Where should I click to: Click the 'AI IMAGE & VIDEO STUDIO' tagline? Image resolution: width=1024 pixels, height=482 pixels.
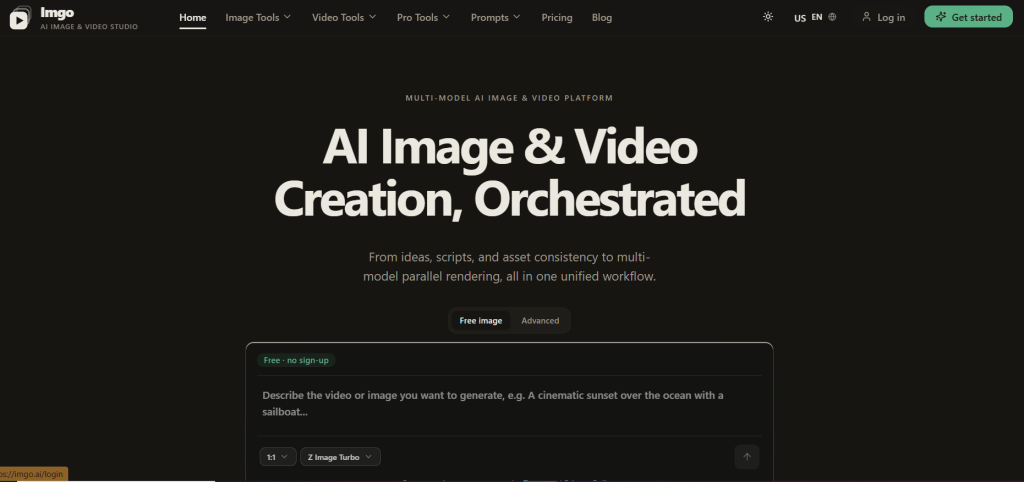(89, 27)
